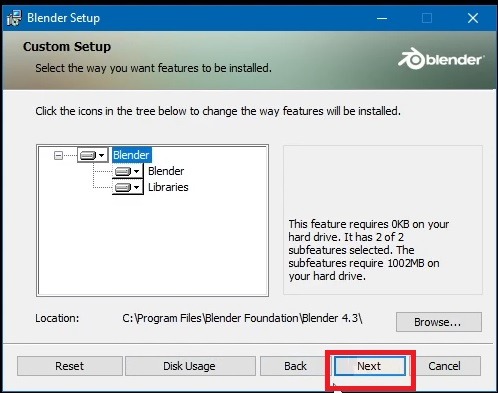Cancel the Blender installation
Viewport: 498px width, 393px height.
pyautogui.click(x=444, y=366)
